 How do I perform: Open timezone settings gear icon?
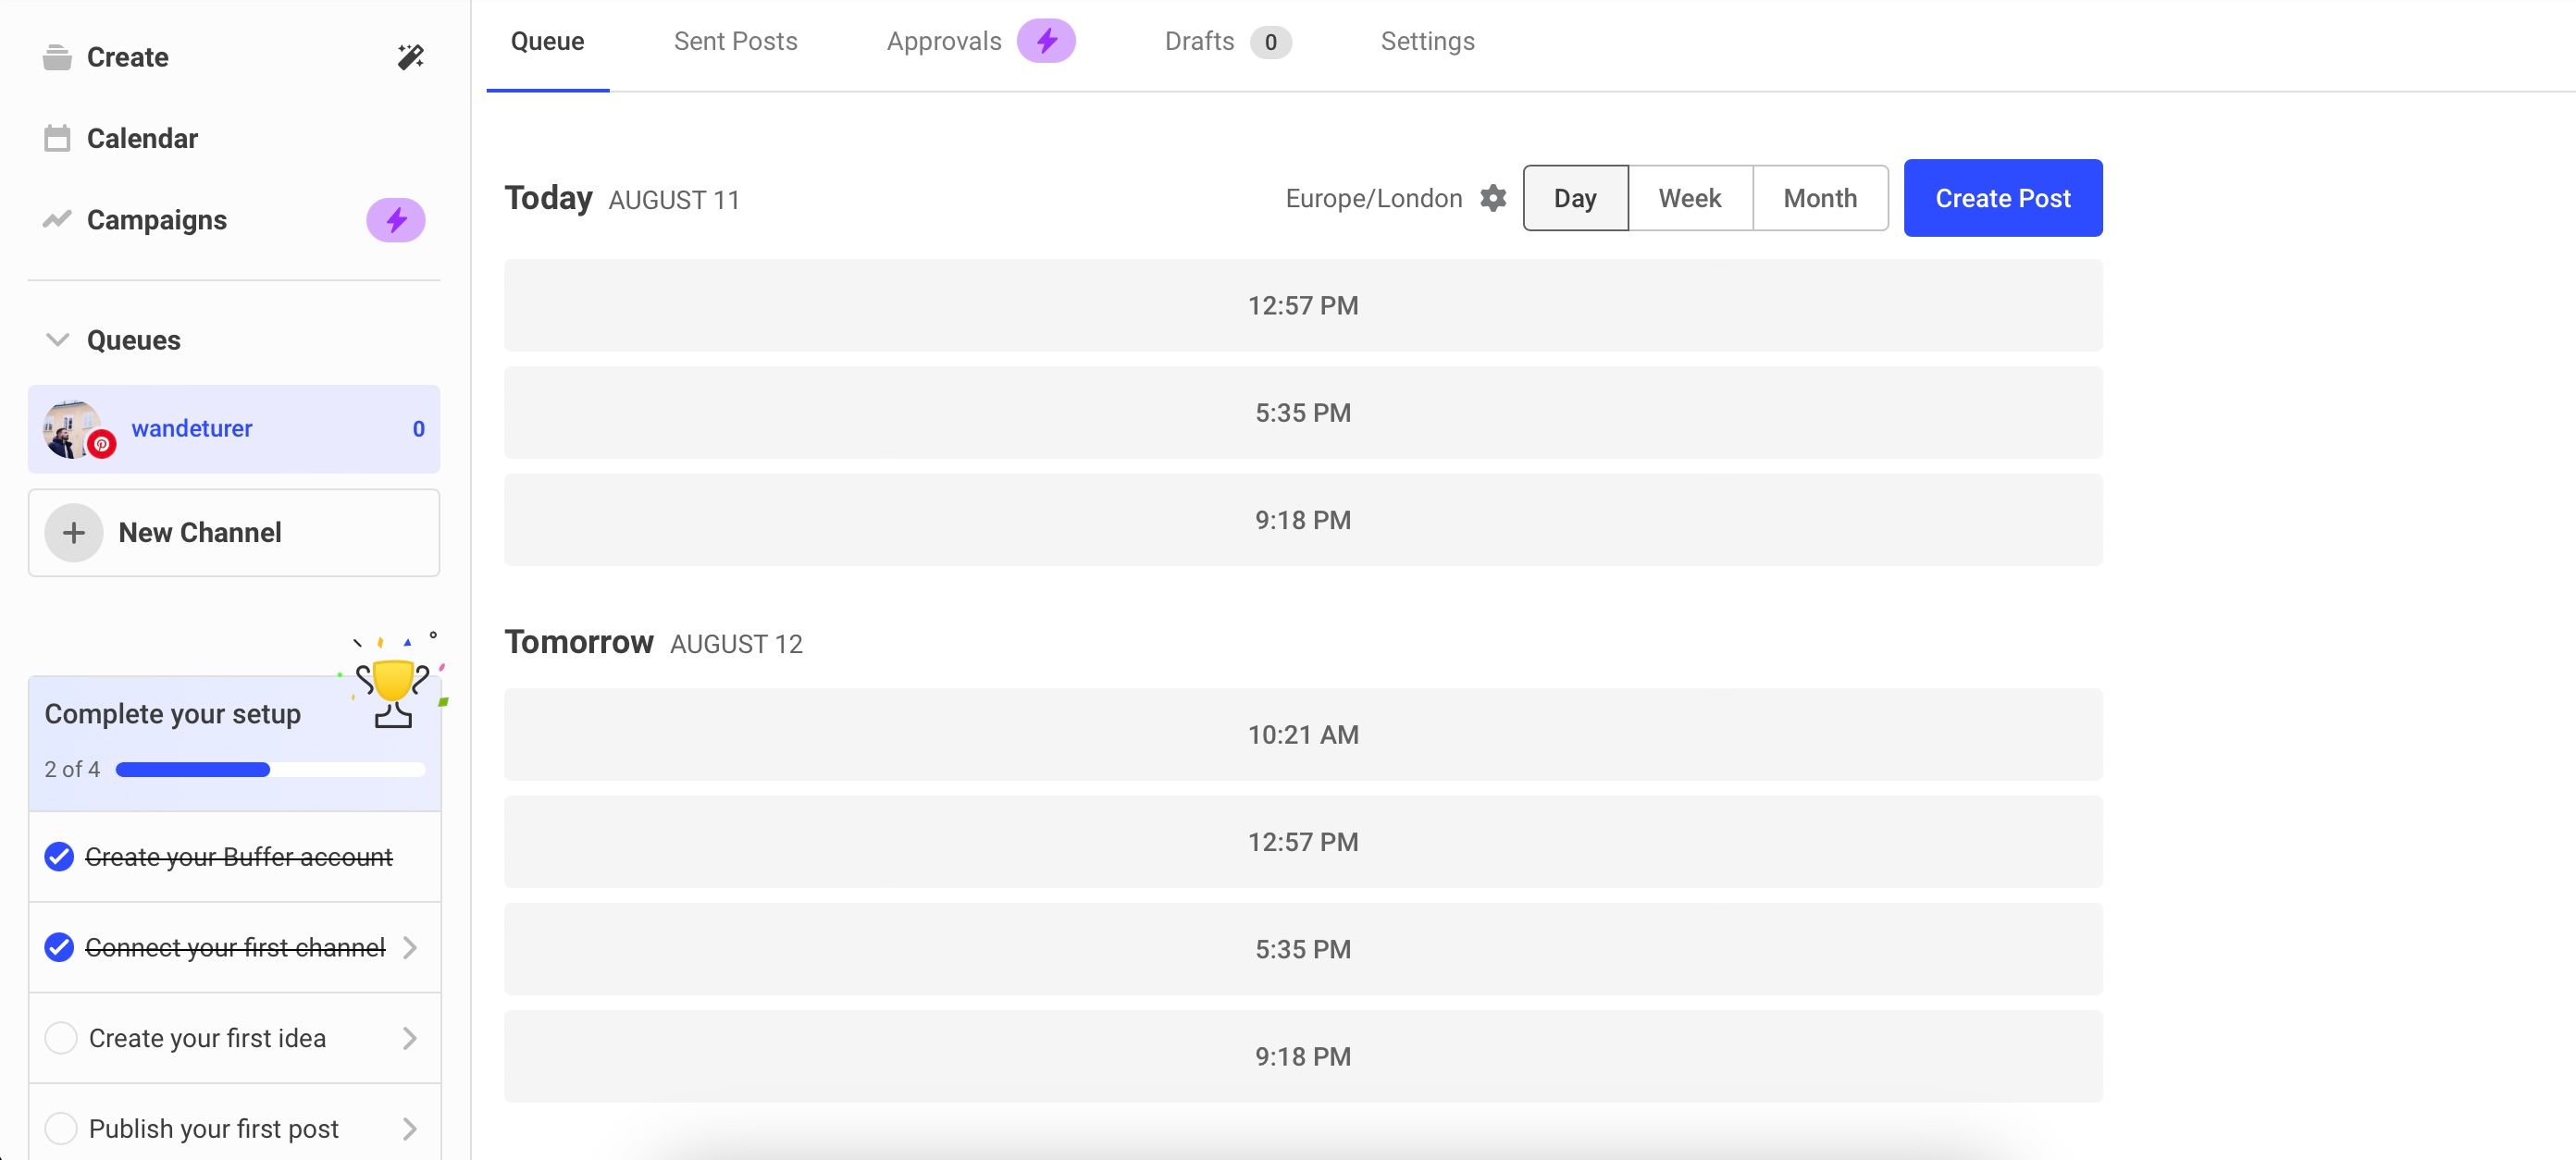[1493, 198]
